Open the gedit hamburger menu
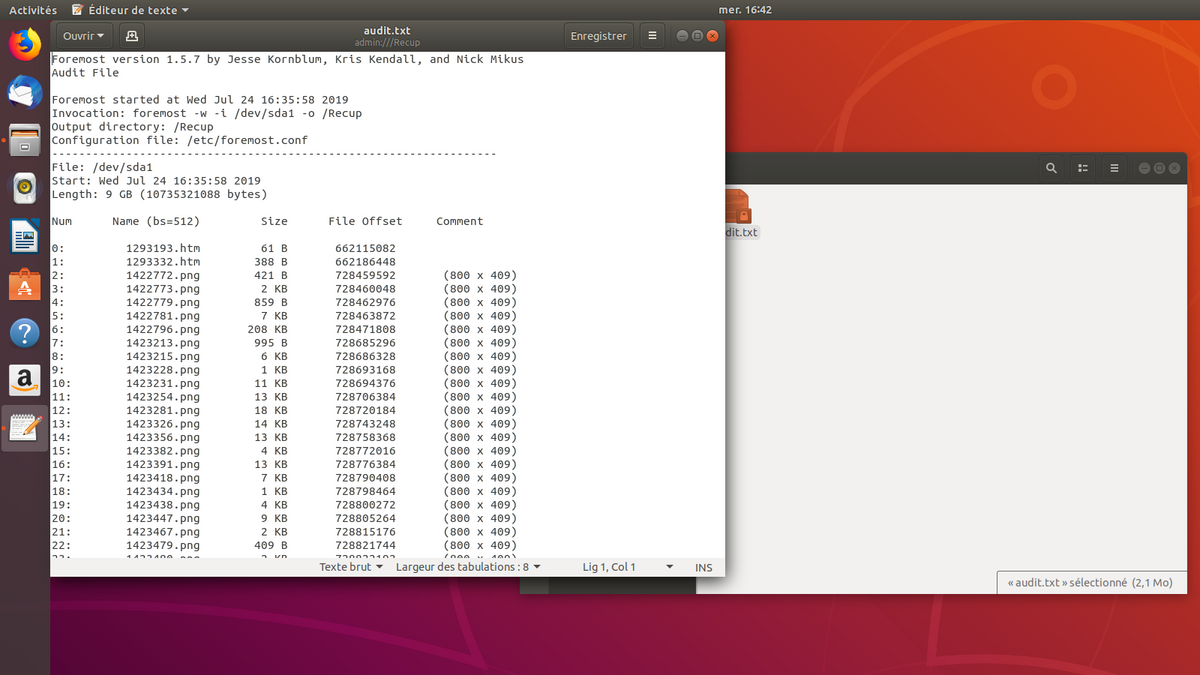 point(652,36)
